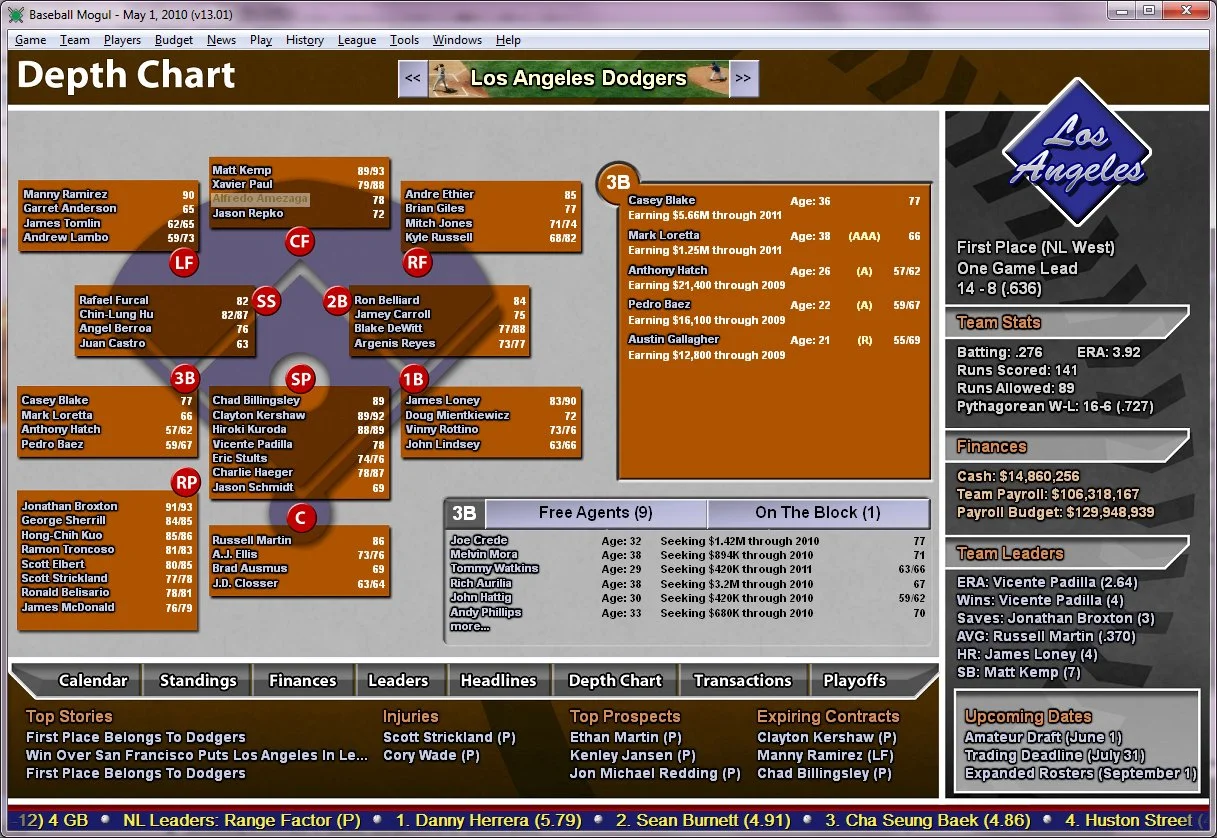Open the League menu
The width and height of the screenshot is (1217, 838).
coord(357,40)
